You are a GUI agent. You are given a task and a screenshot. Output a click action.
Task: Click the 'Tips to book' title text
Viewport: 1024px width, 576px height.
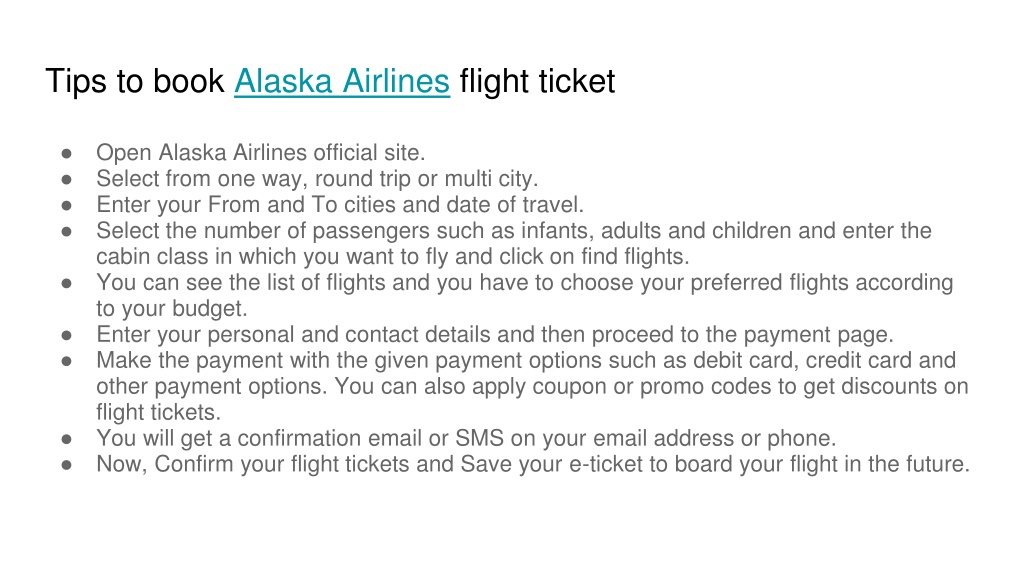pyautogui.click(x=135, y=82)
